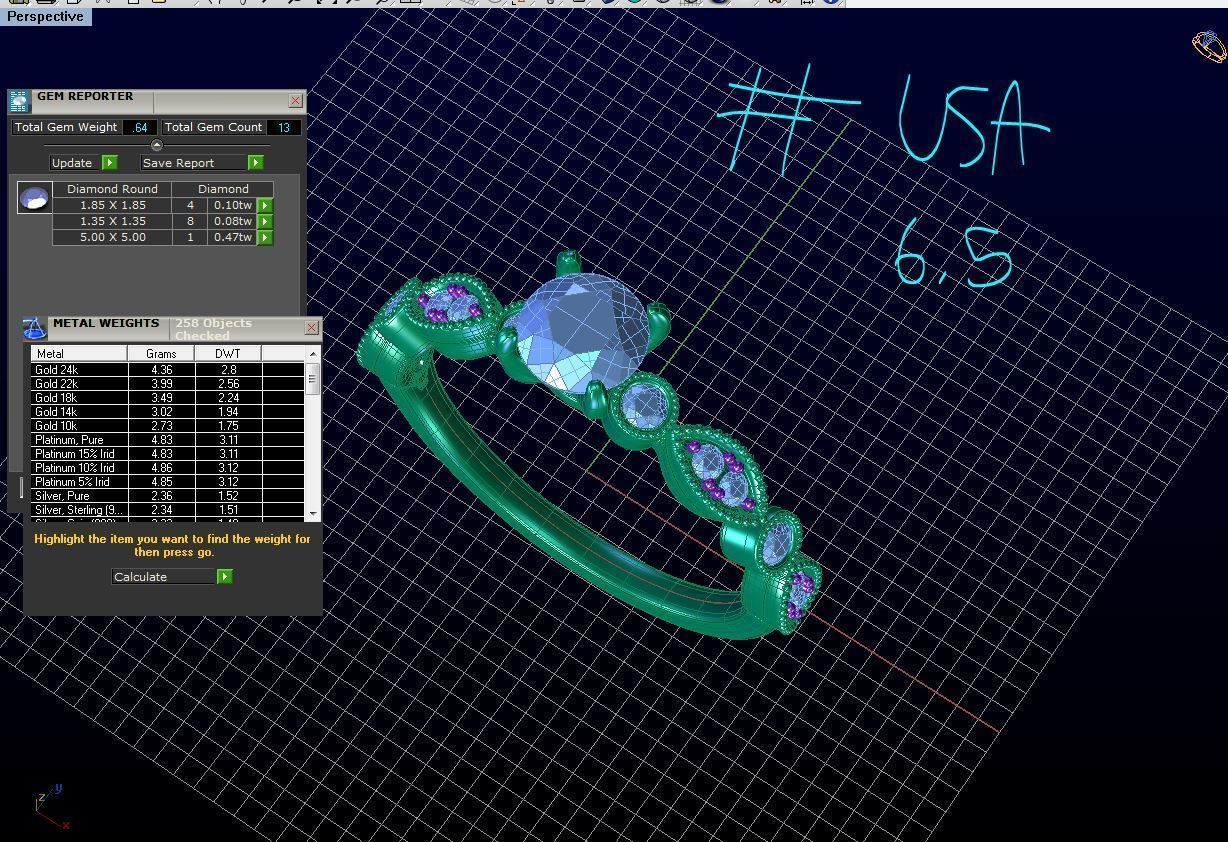
Task: Select the Gold 10k row
Action: coord(167,426)
